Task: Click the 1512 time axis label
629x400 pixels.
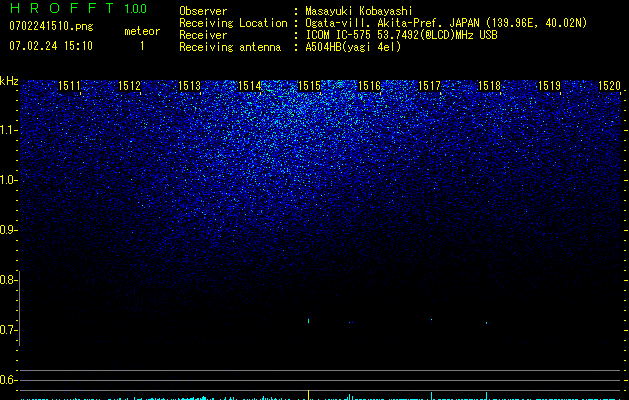Action: pyautogui.click(x=129, y=86)
